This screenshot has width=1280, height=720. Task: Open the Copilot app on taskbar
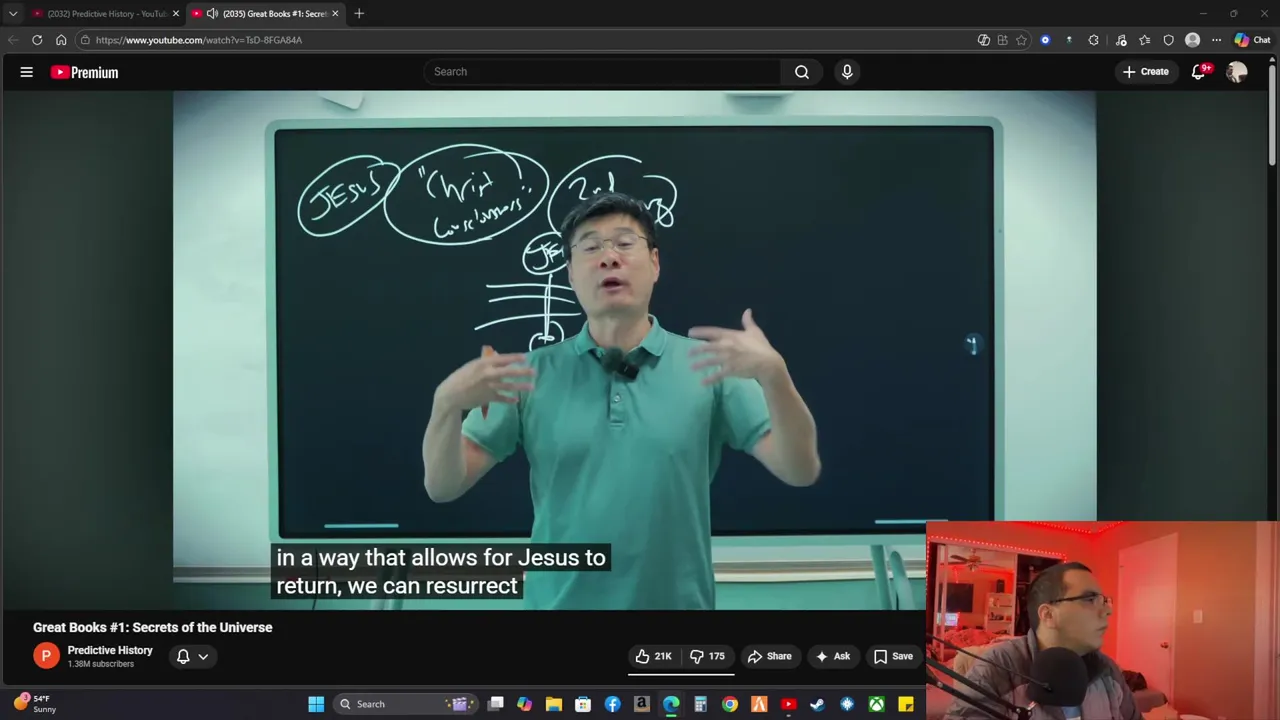(x=524, y=704)
